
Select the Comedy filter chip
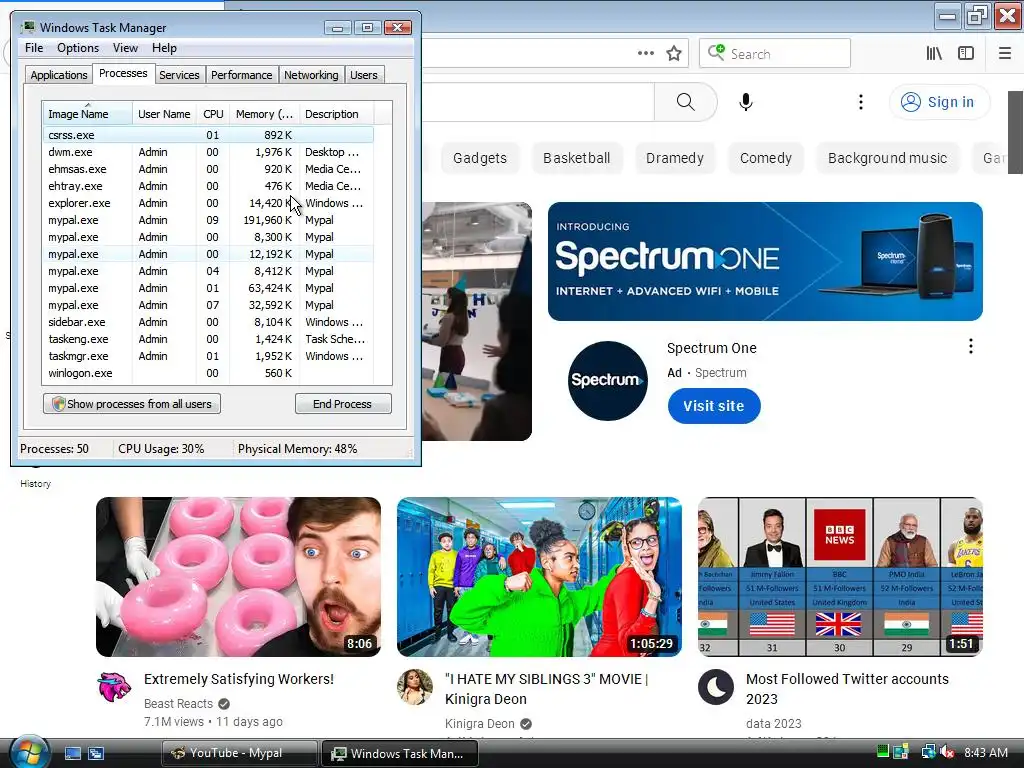click(765, 158)
